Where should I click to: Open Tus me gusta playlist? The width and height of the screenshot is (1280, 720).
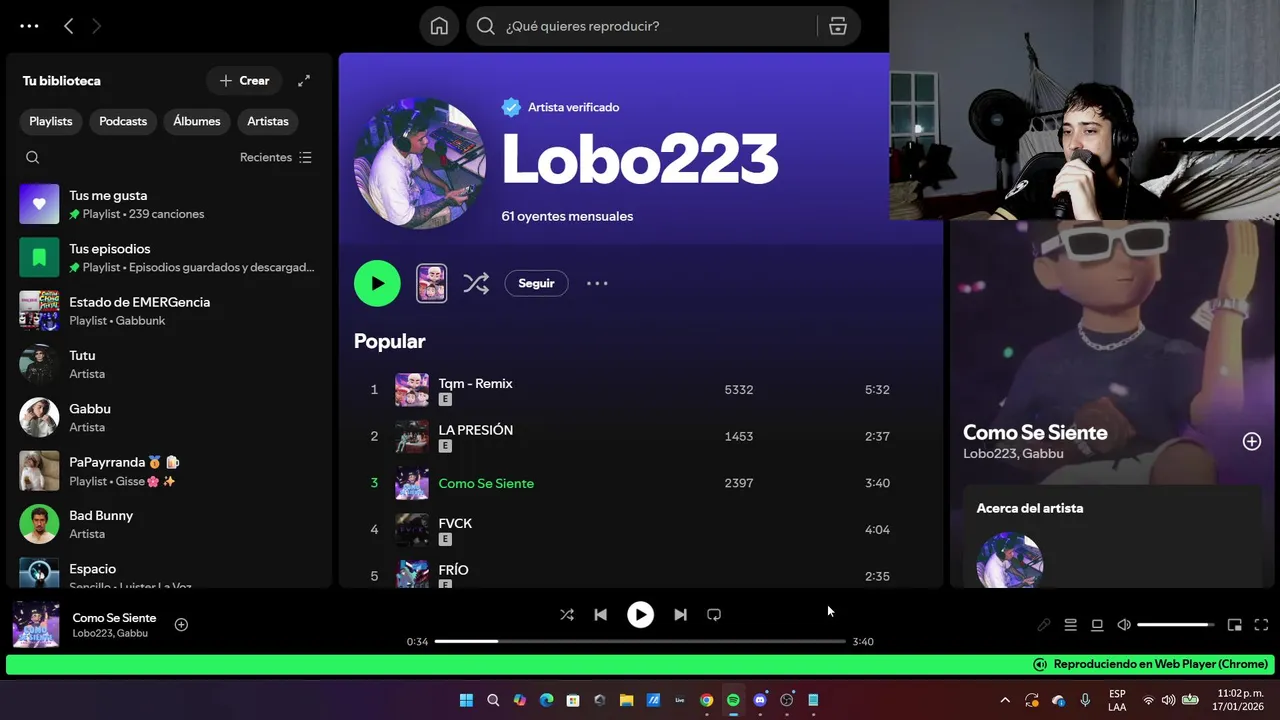(x=170, y=204)
